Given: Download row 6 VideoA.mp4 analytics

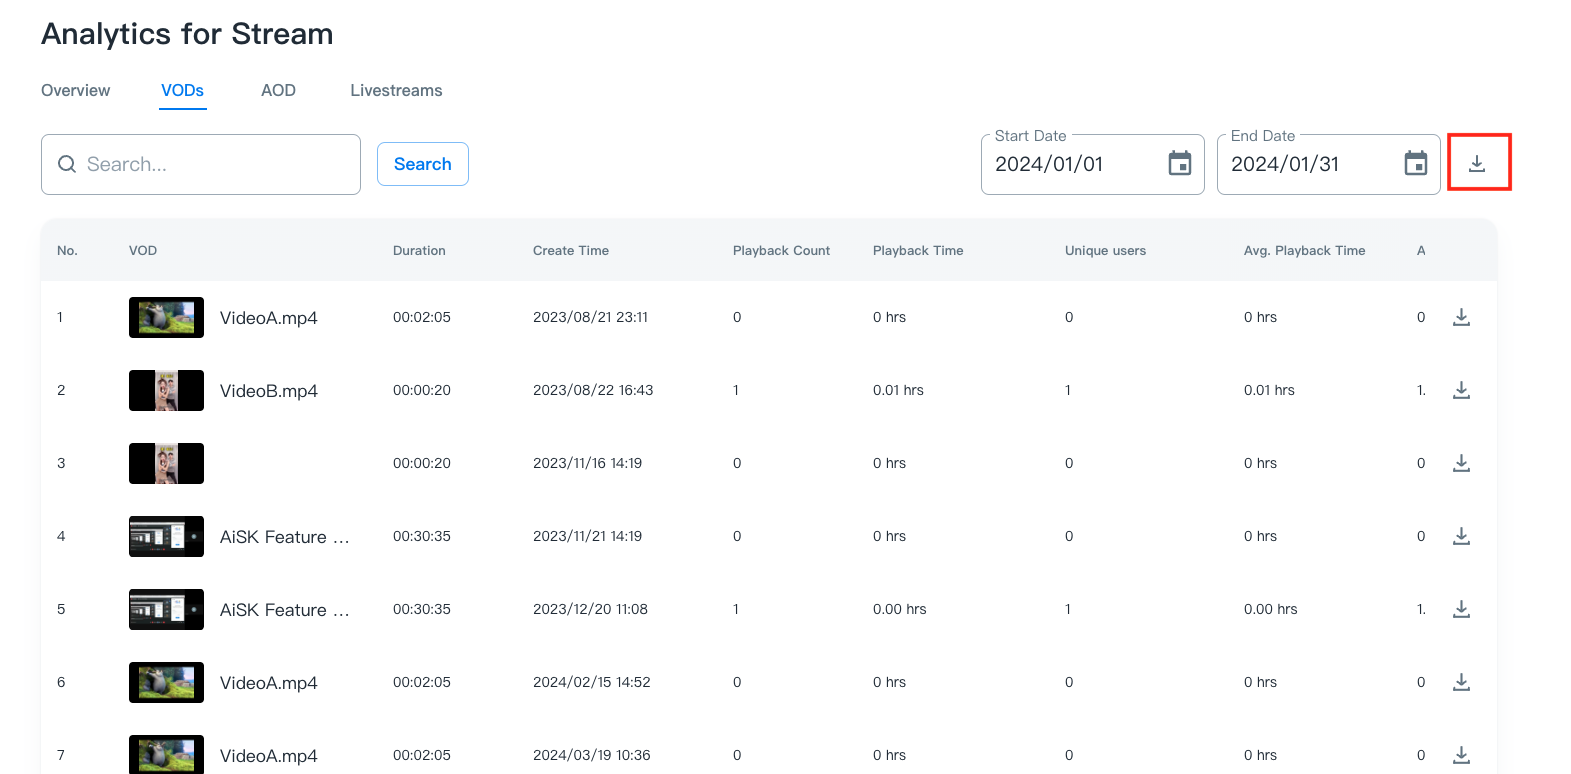Looking at the screenshot, I should point(1461,682).
